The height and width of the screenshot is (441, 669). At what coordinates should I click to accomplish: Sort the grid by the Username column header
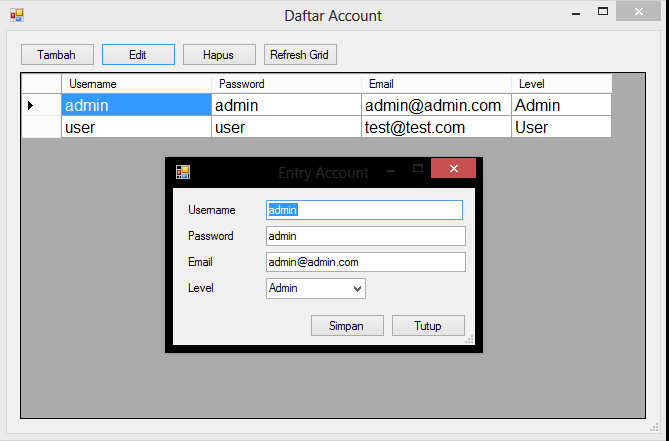click(136, 84)
